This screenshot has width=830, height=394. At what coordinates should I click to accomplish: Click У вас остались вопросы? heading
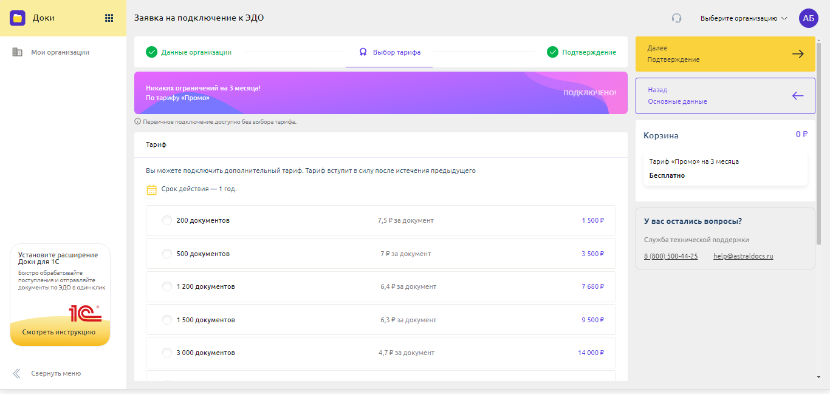coord(692,221)
